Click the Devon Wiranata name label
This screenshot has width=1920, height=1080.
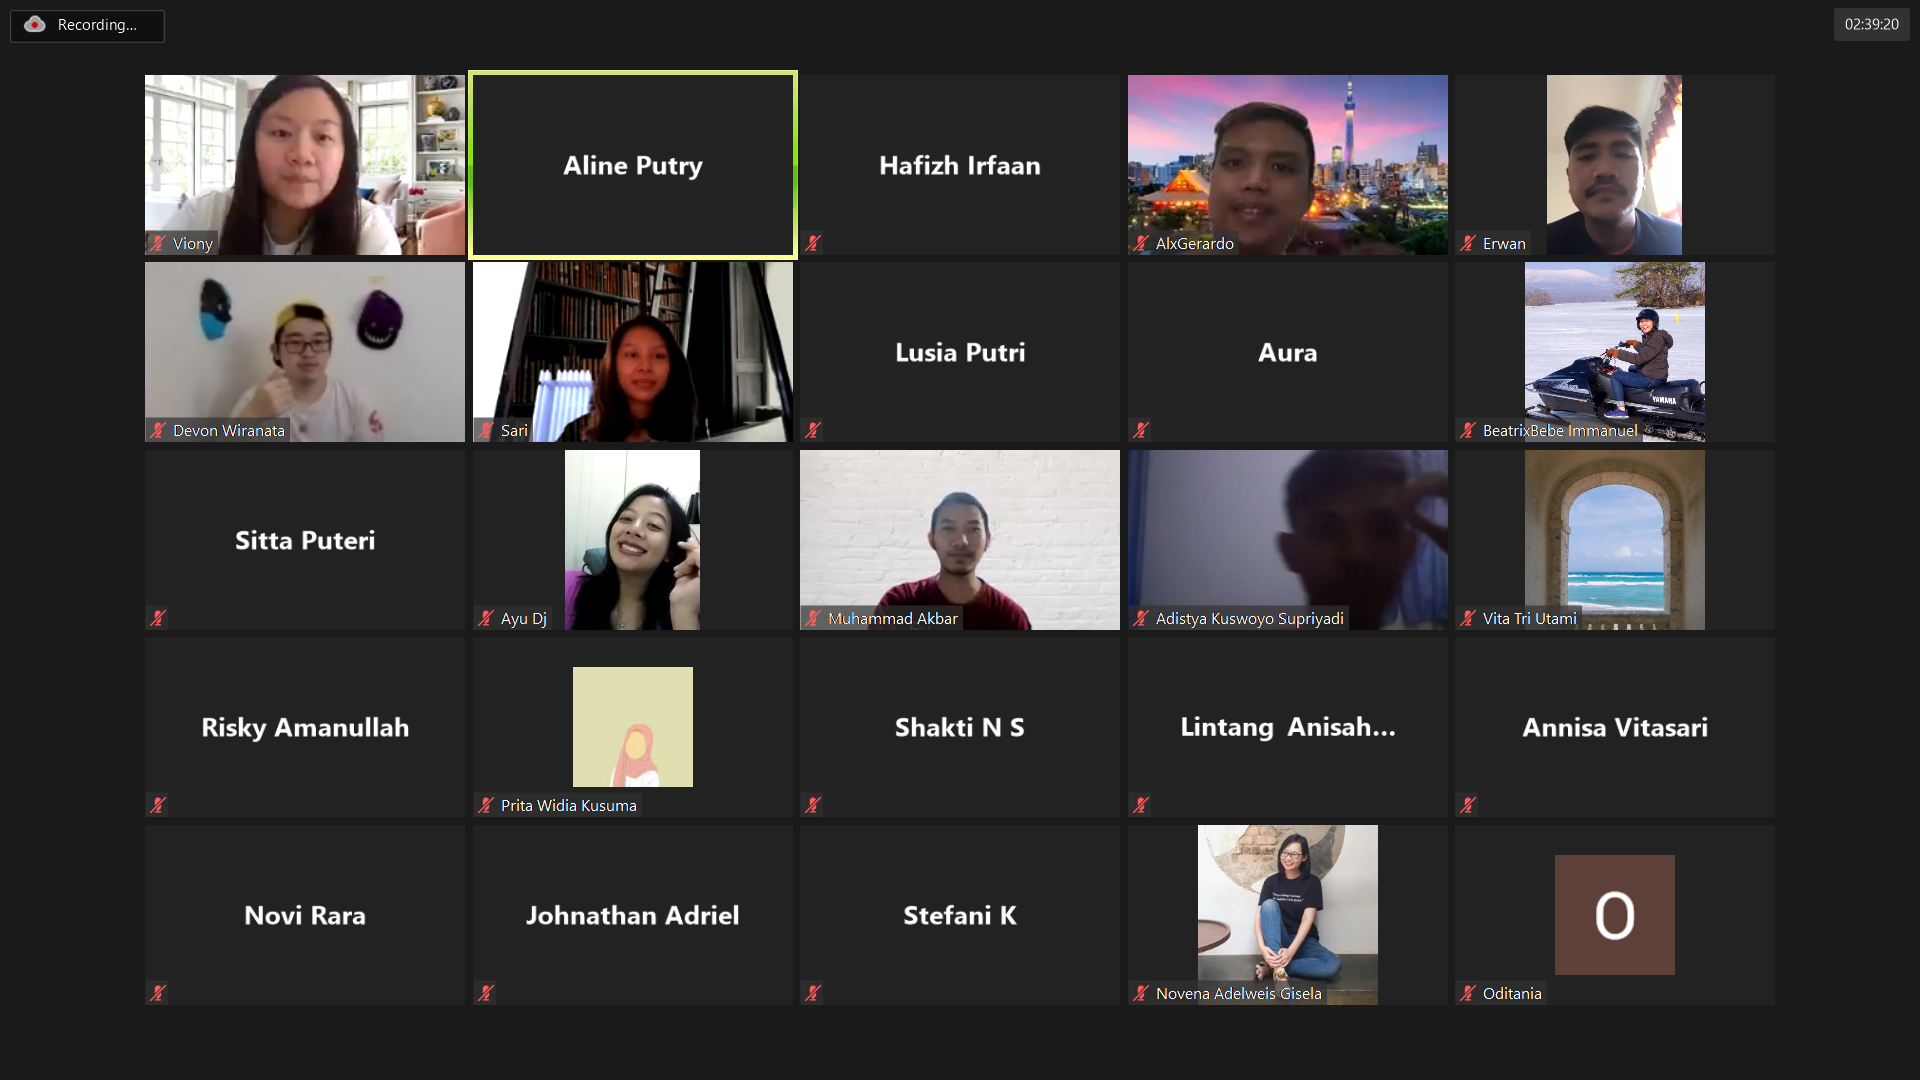[x=229, y=430]
